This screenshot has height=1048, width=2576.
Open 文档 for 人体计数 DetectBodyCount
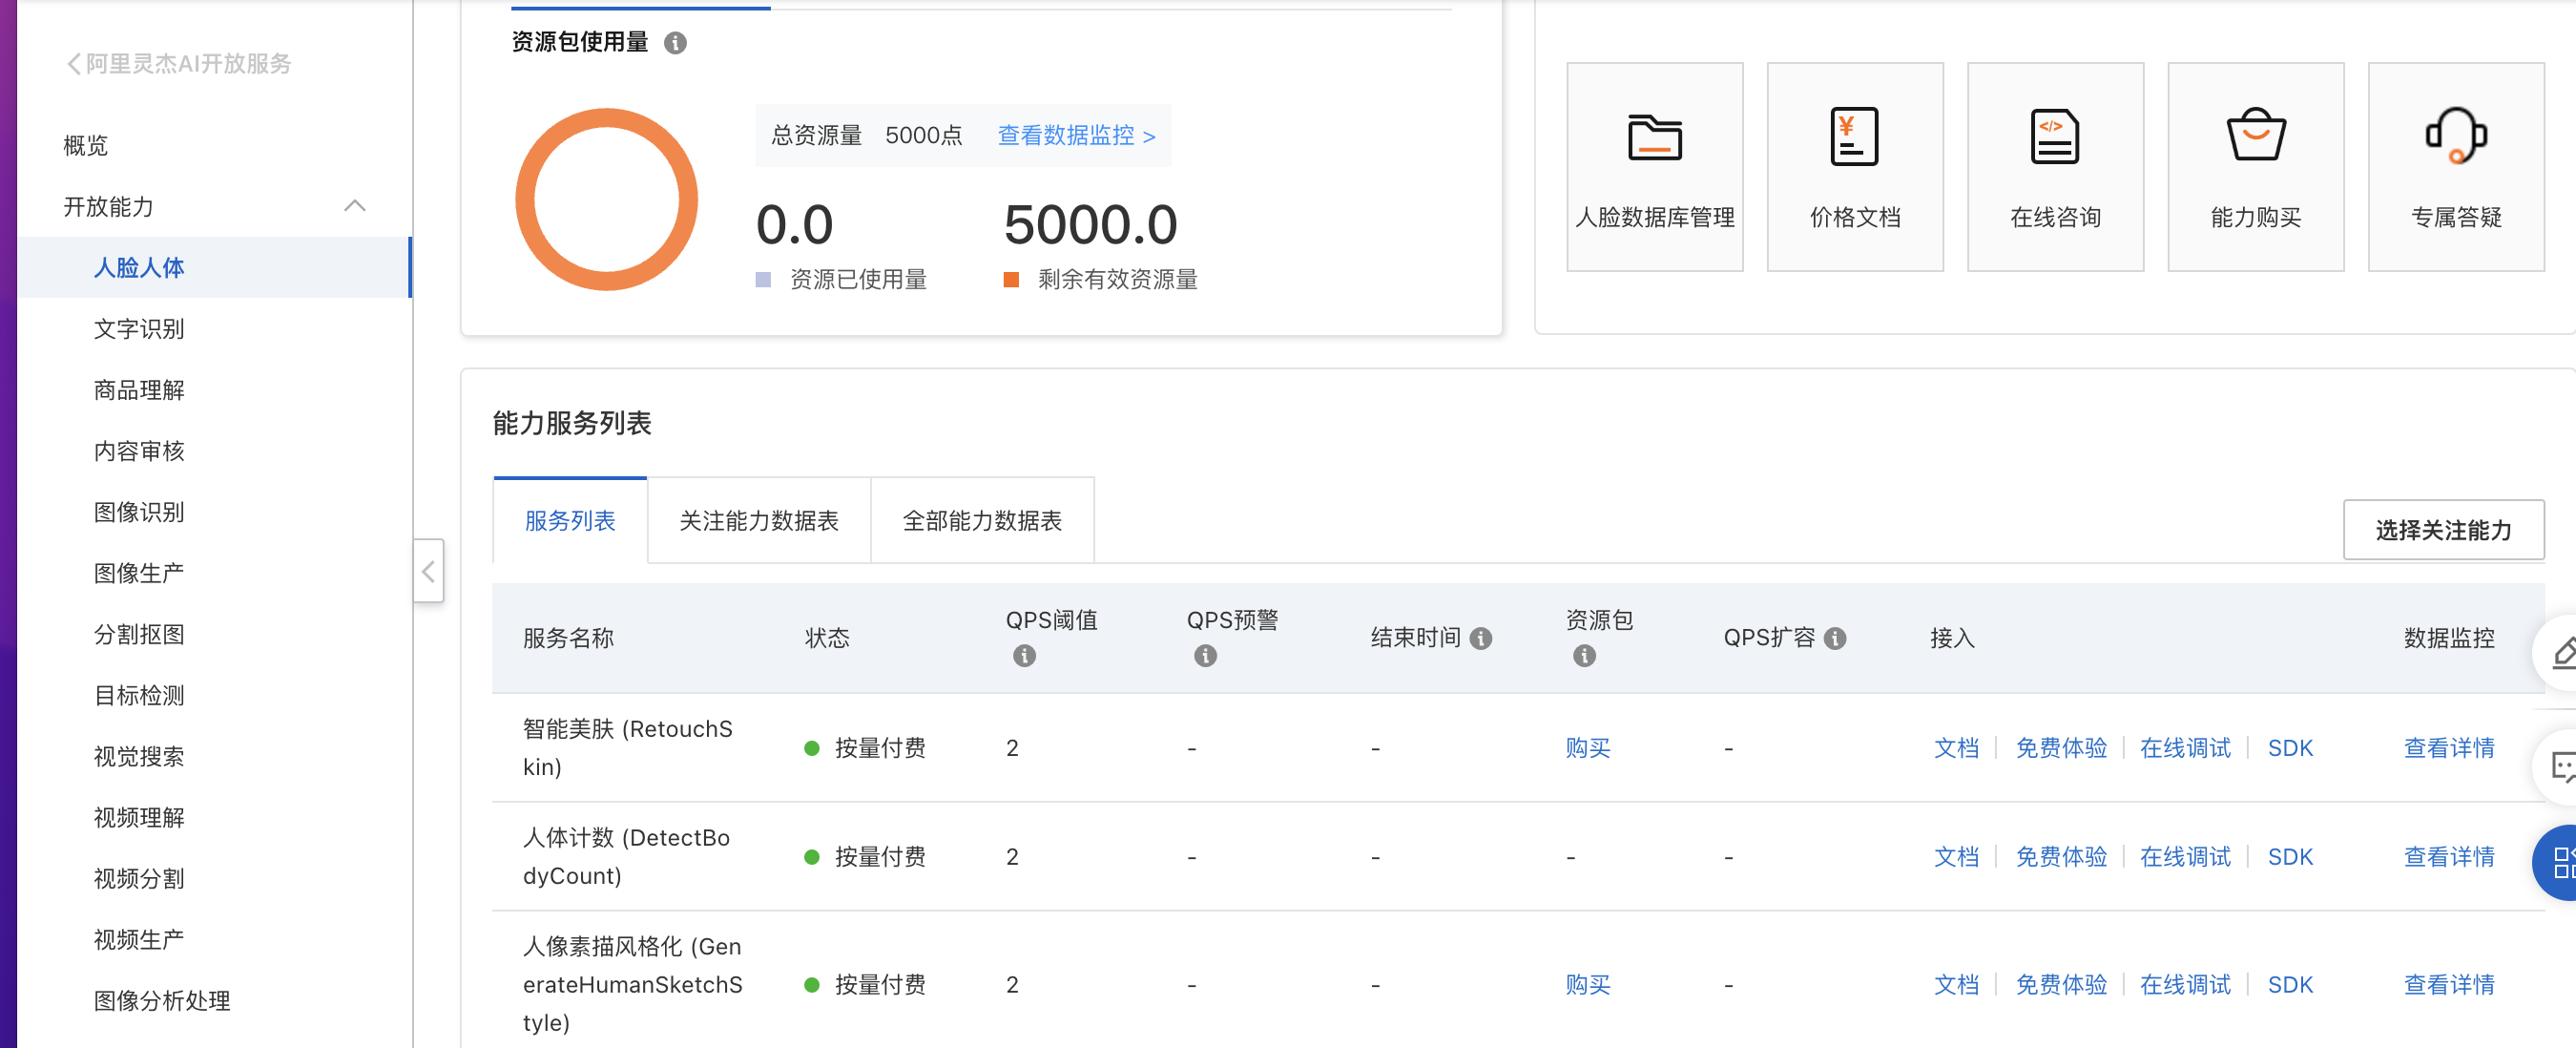[1956, 856]
